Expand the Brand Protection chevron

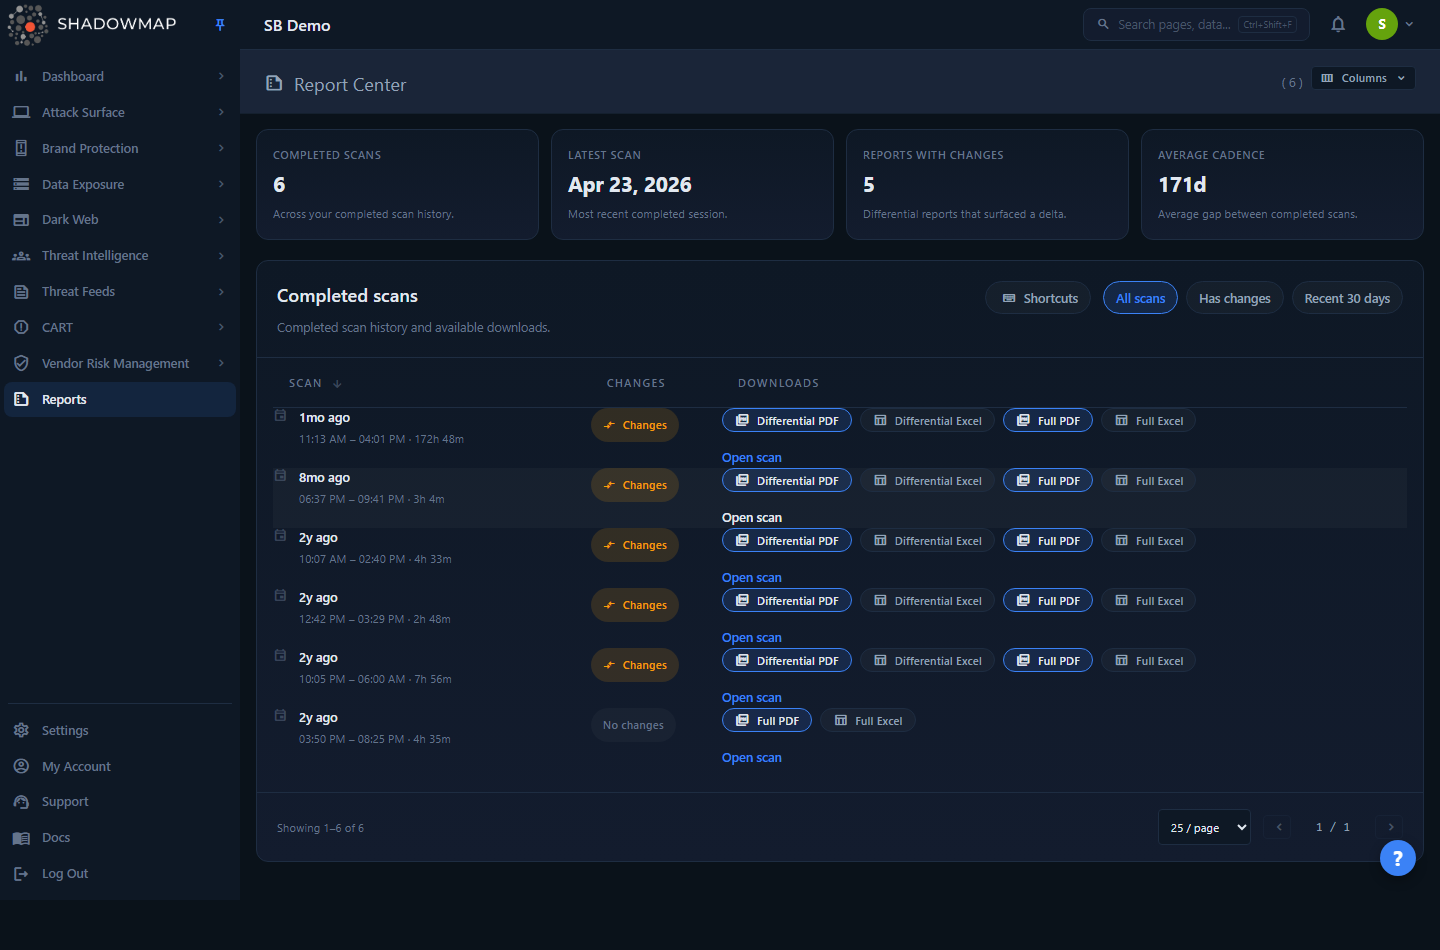click(221, 148)
